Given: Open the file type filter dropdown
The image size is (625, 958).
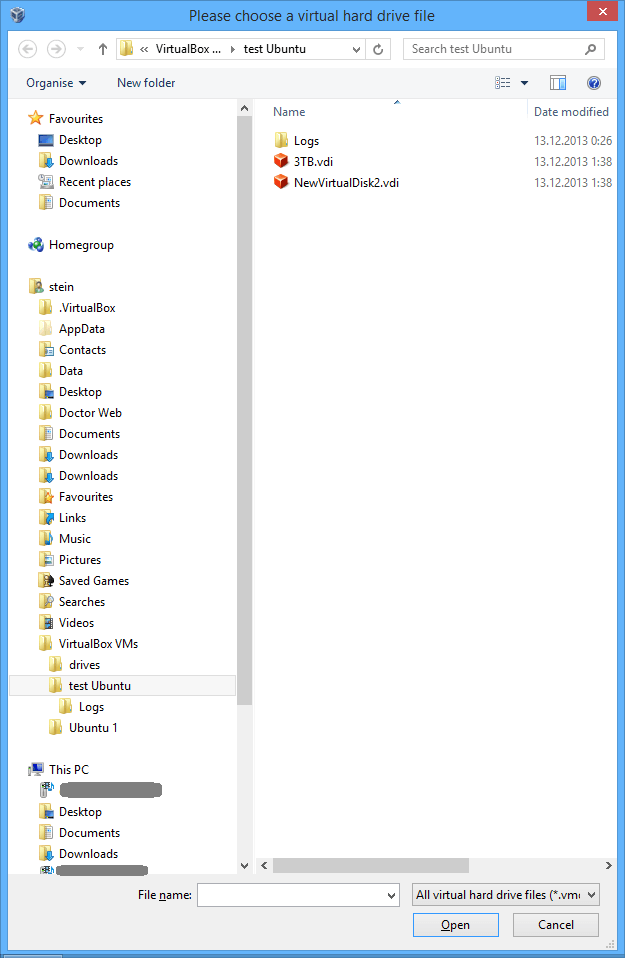Looking at the screenshot, I should point(505,895).
